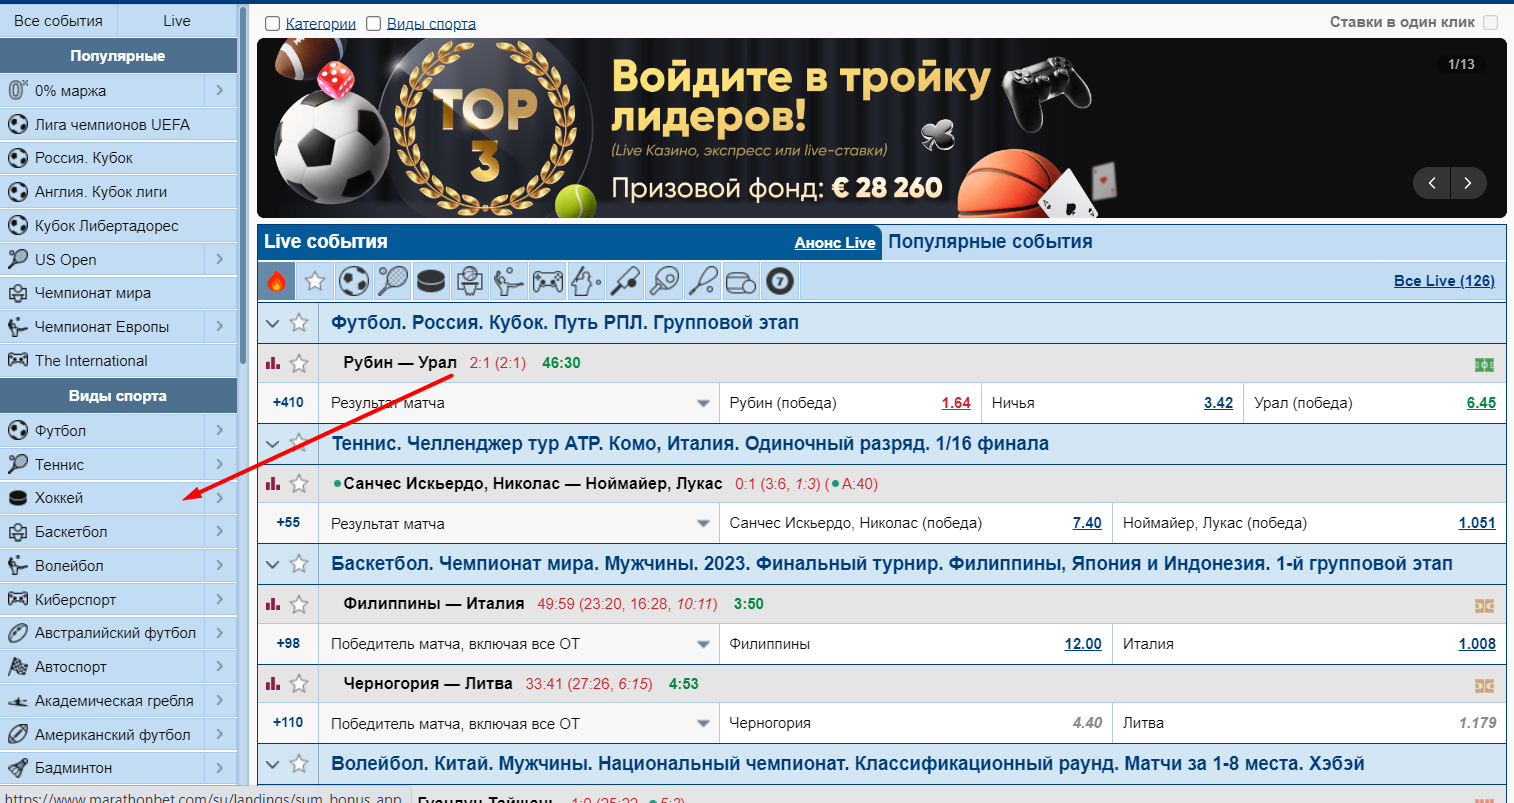Image resolution: width=1514 pixels, height=803 pixels.
Task: Tick the Категории checkbox
Action: point(272,24)
